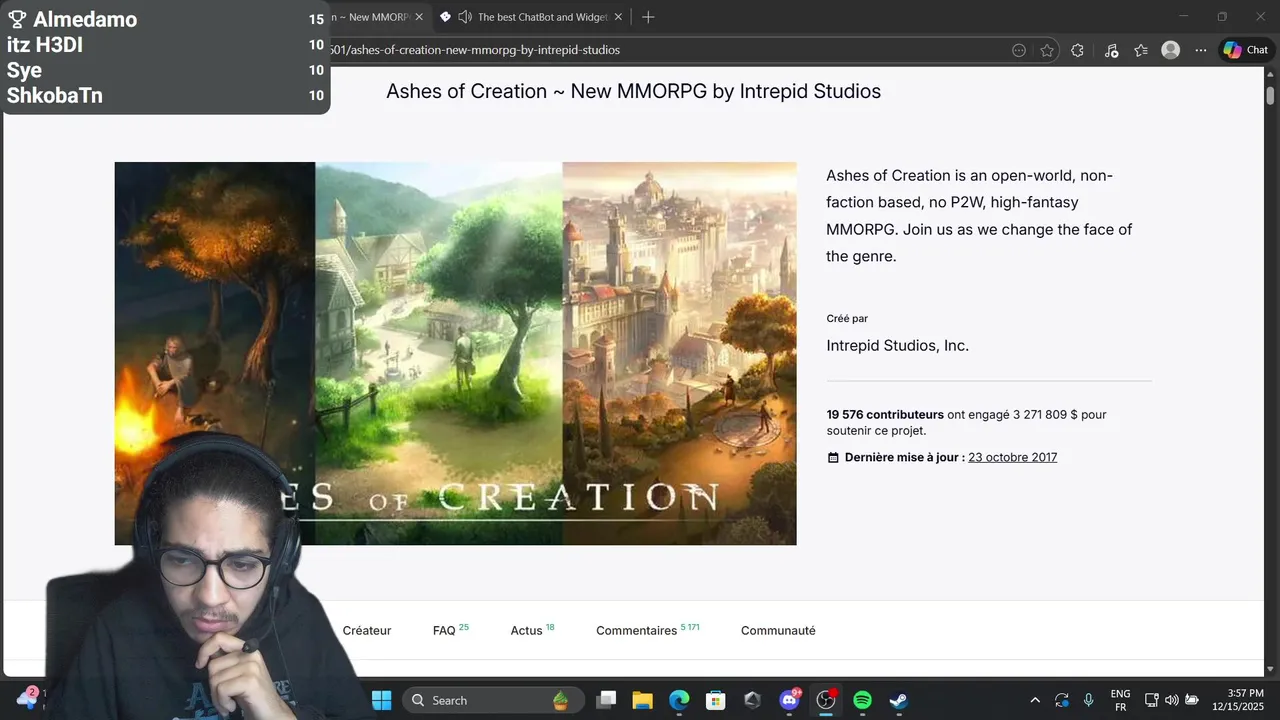Open Spotify from the taskbar
Image resolution: width=1280 pixels, height=720 pixels.
862,700
